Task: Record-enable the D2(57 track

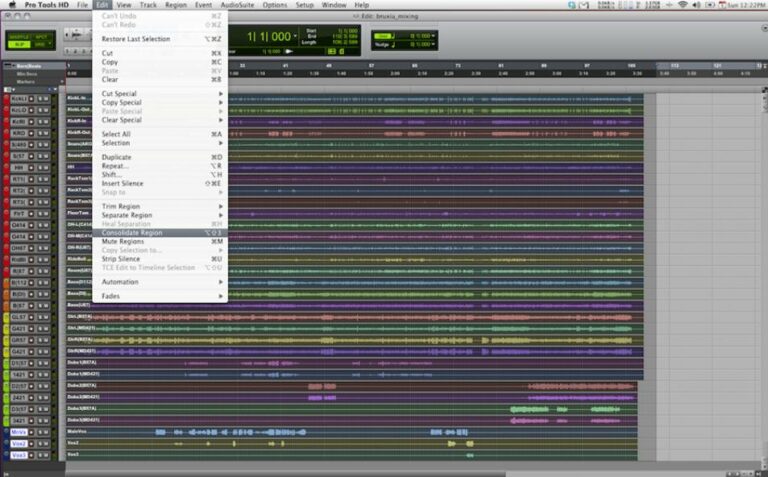Action: 31,386
